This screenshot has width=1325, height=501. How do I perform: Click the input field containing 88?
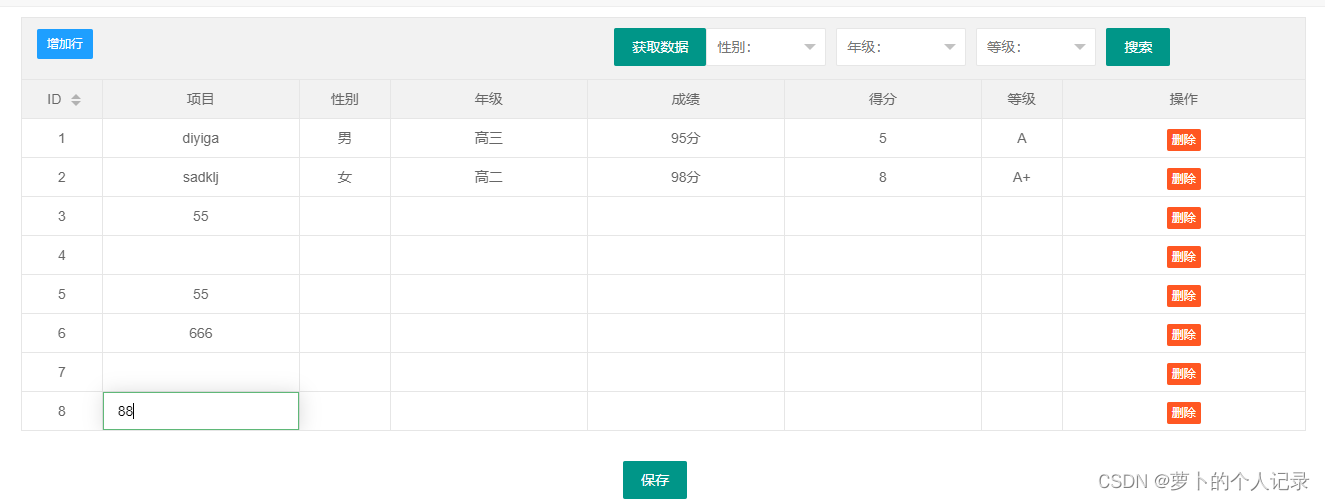(x=201, y=411)
